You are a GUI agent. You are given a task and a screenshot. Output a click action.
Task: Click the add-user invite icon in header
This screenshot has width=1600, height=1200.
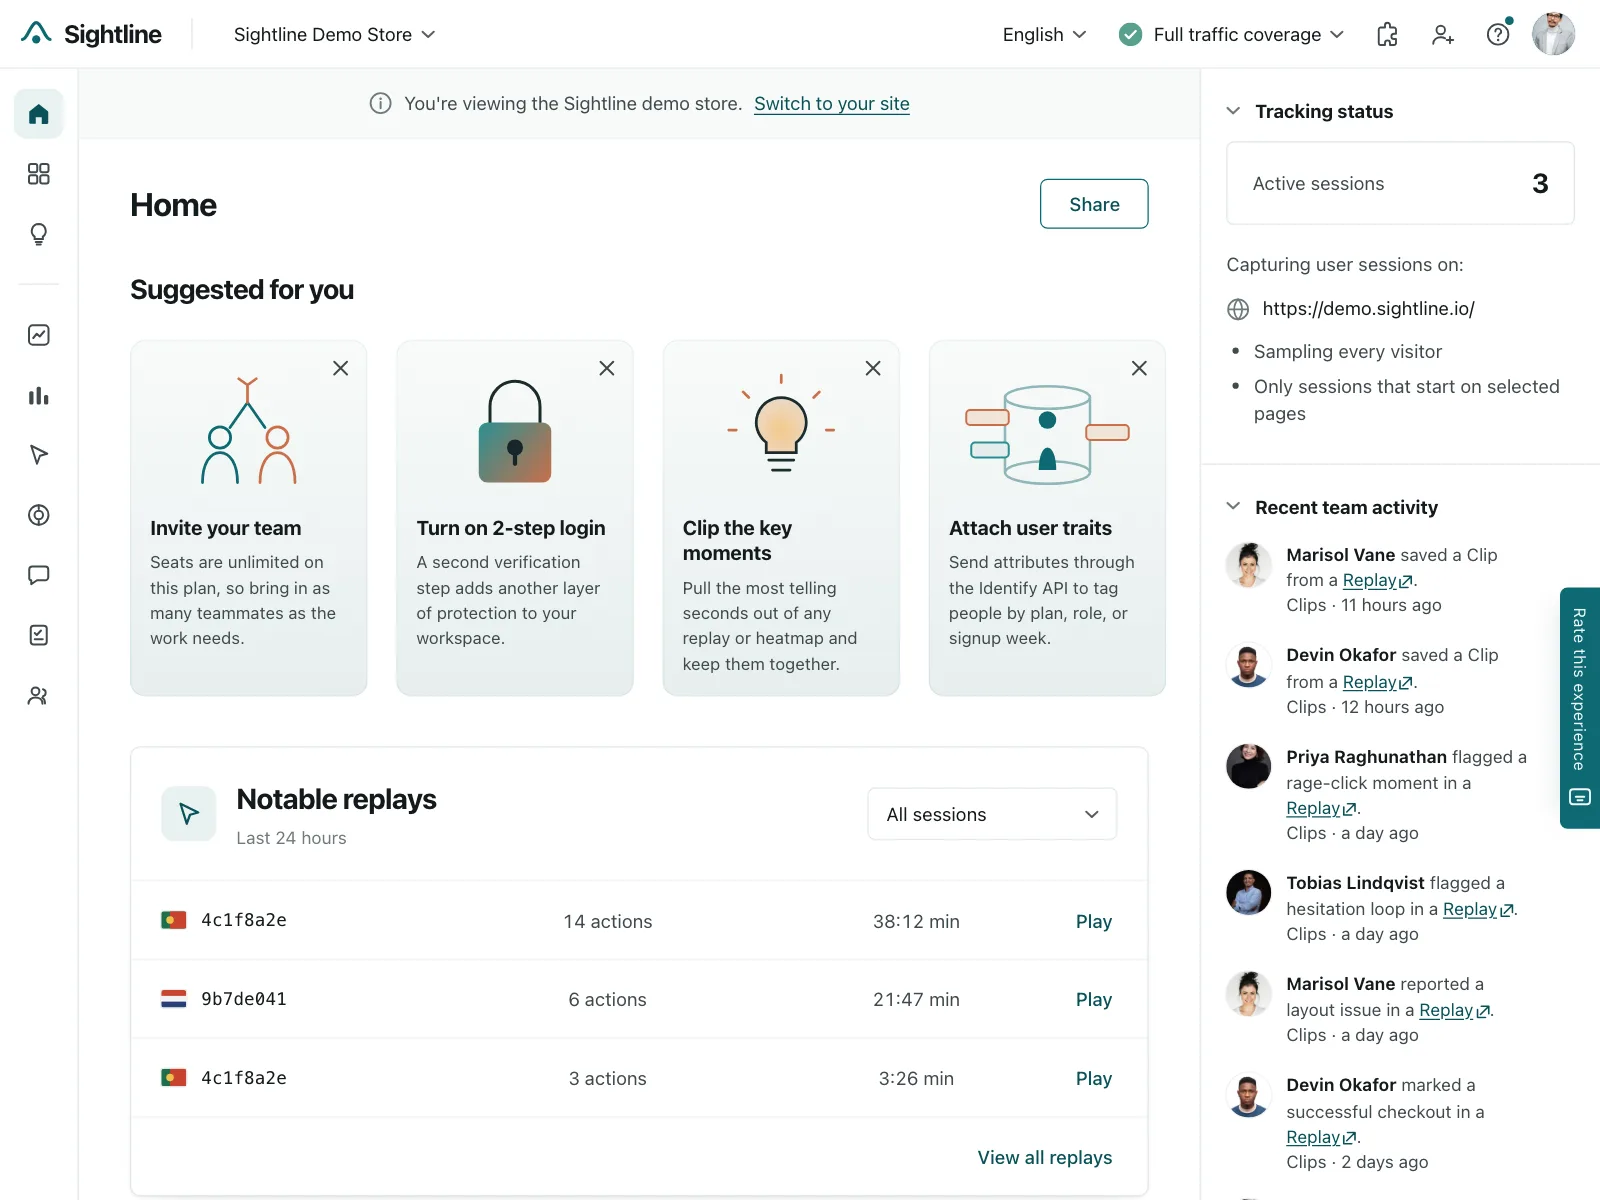(x=1442, y=34)
